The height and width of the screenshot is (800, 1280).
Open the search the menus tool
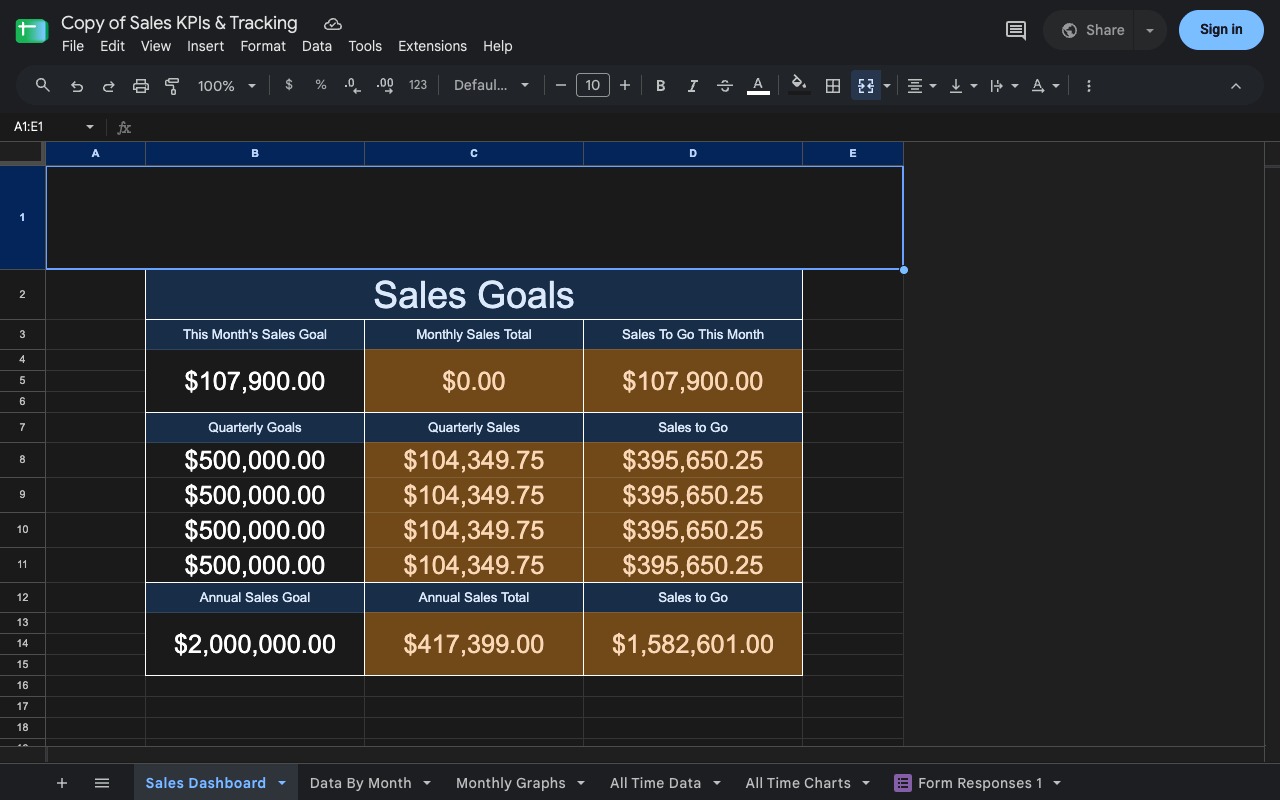pyautogui.click(x=43, y=86)
